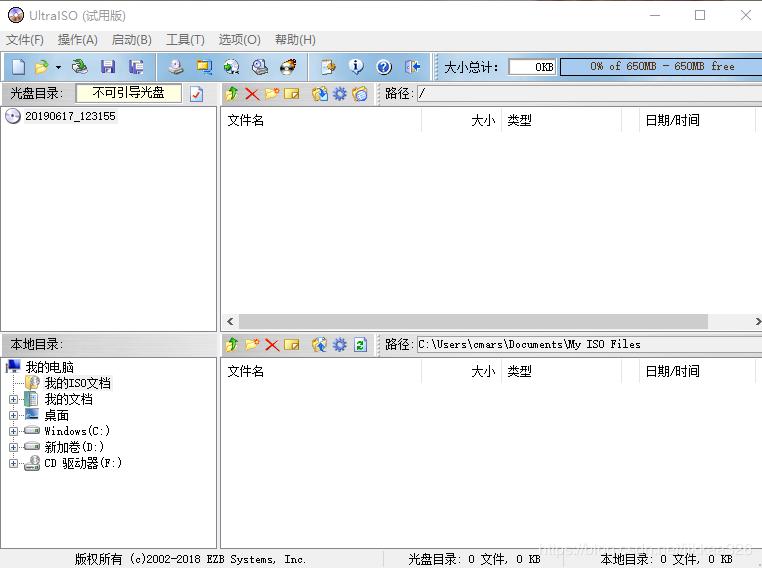Expand the Windows(C:) tree node
The height and width of the screenshot is (568, 762).
pos(13,431)
